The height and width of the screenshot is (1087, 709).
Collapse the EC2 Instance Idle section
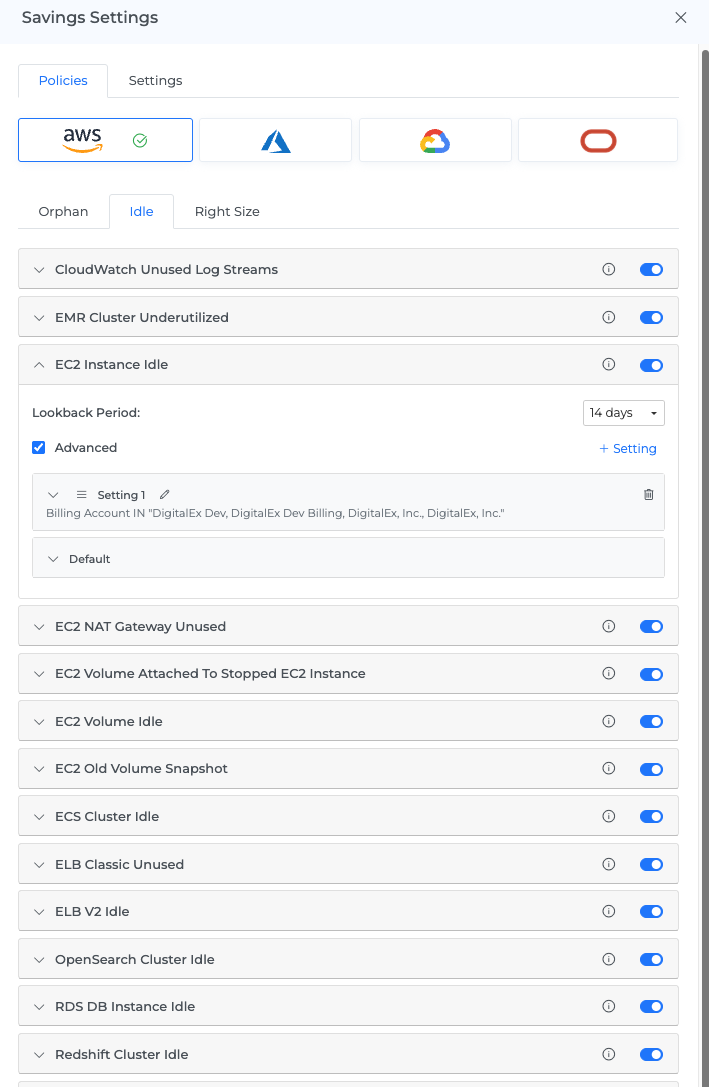40,365
